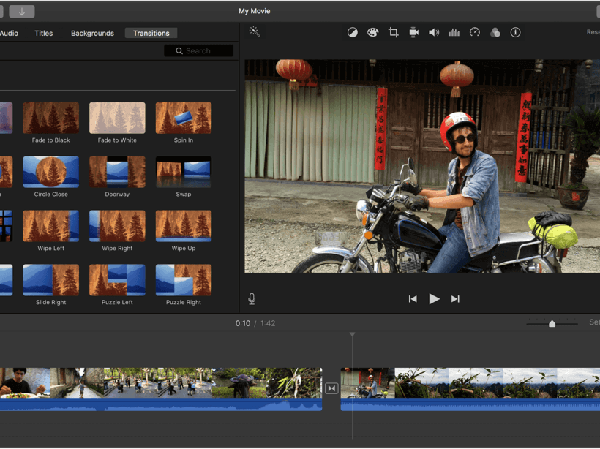600x449 pixels.
Task: Select the crop tool
Action: [394, 32]
